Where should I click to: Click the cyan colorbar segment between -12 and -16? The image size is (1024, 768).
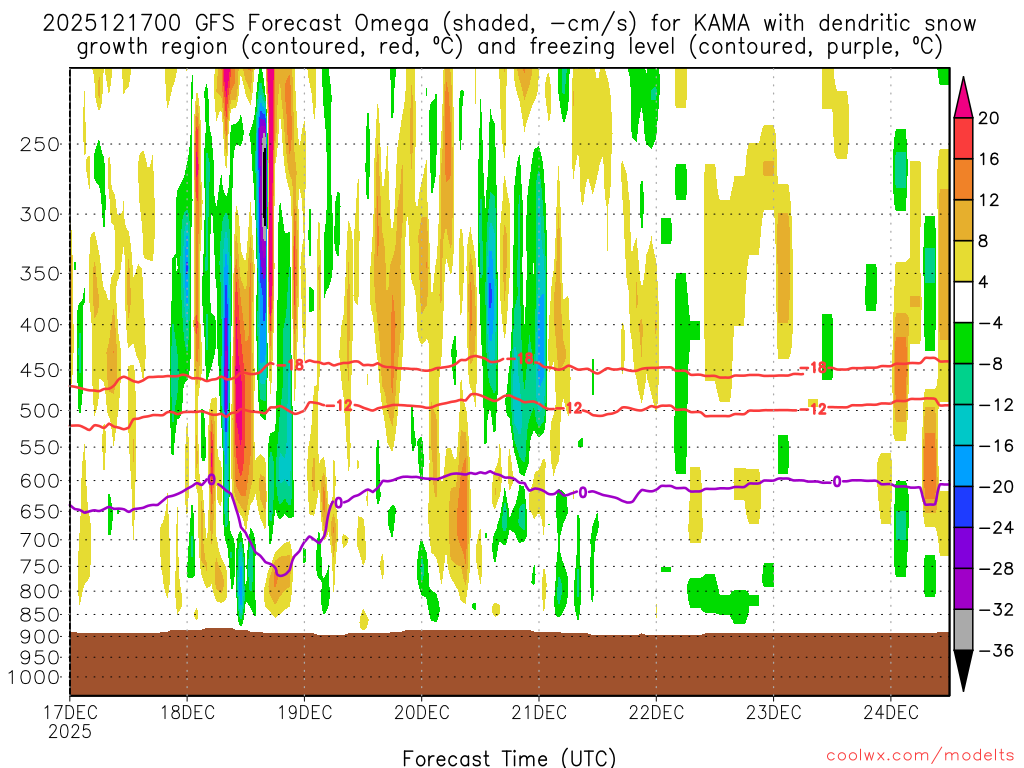click(x=963, y=425)
